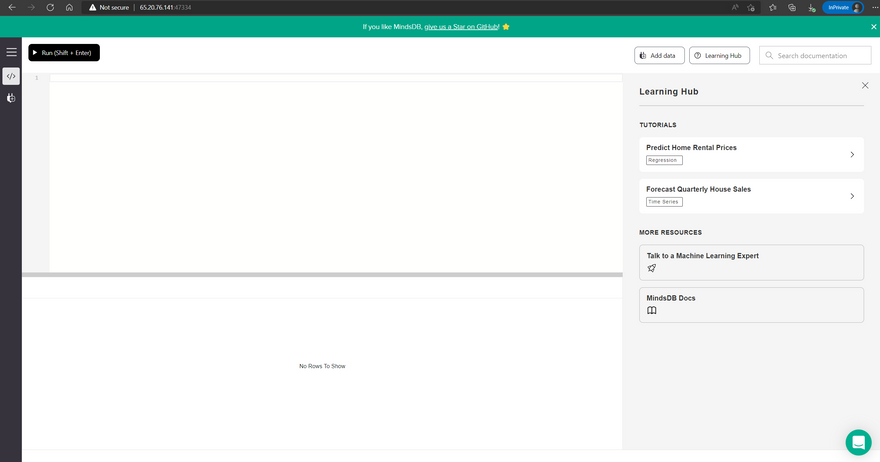880x462 pixels.
Task: Grab the gray divider between editor and results
Action: click(x=322, y=274)
